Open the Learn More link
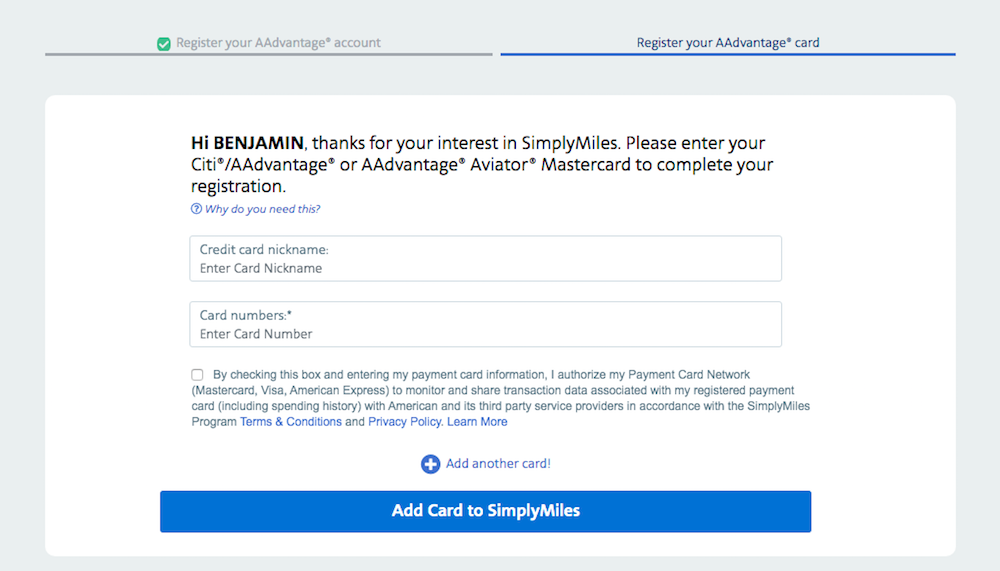Image resolution: width=1000 pixels, height=571 pixels. [477, 422]
